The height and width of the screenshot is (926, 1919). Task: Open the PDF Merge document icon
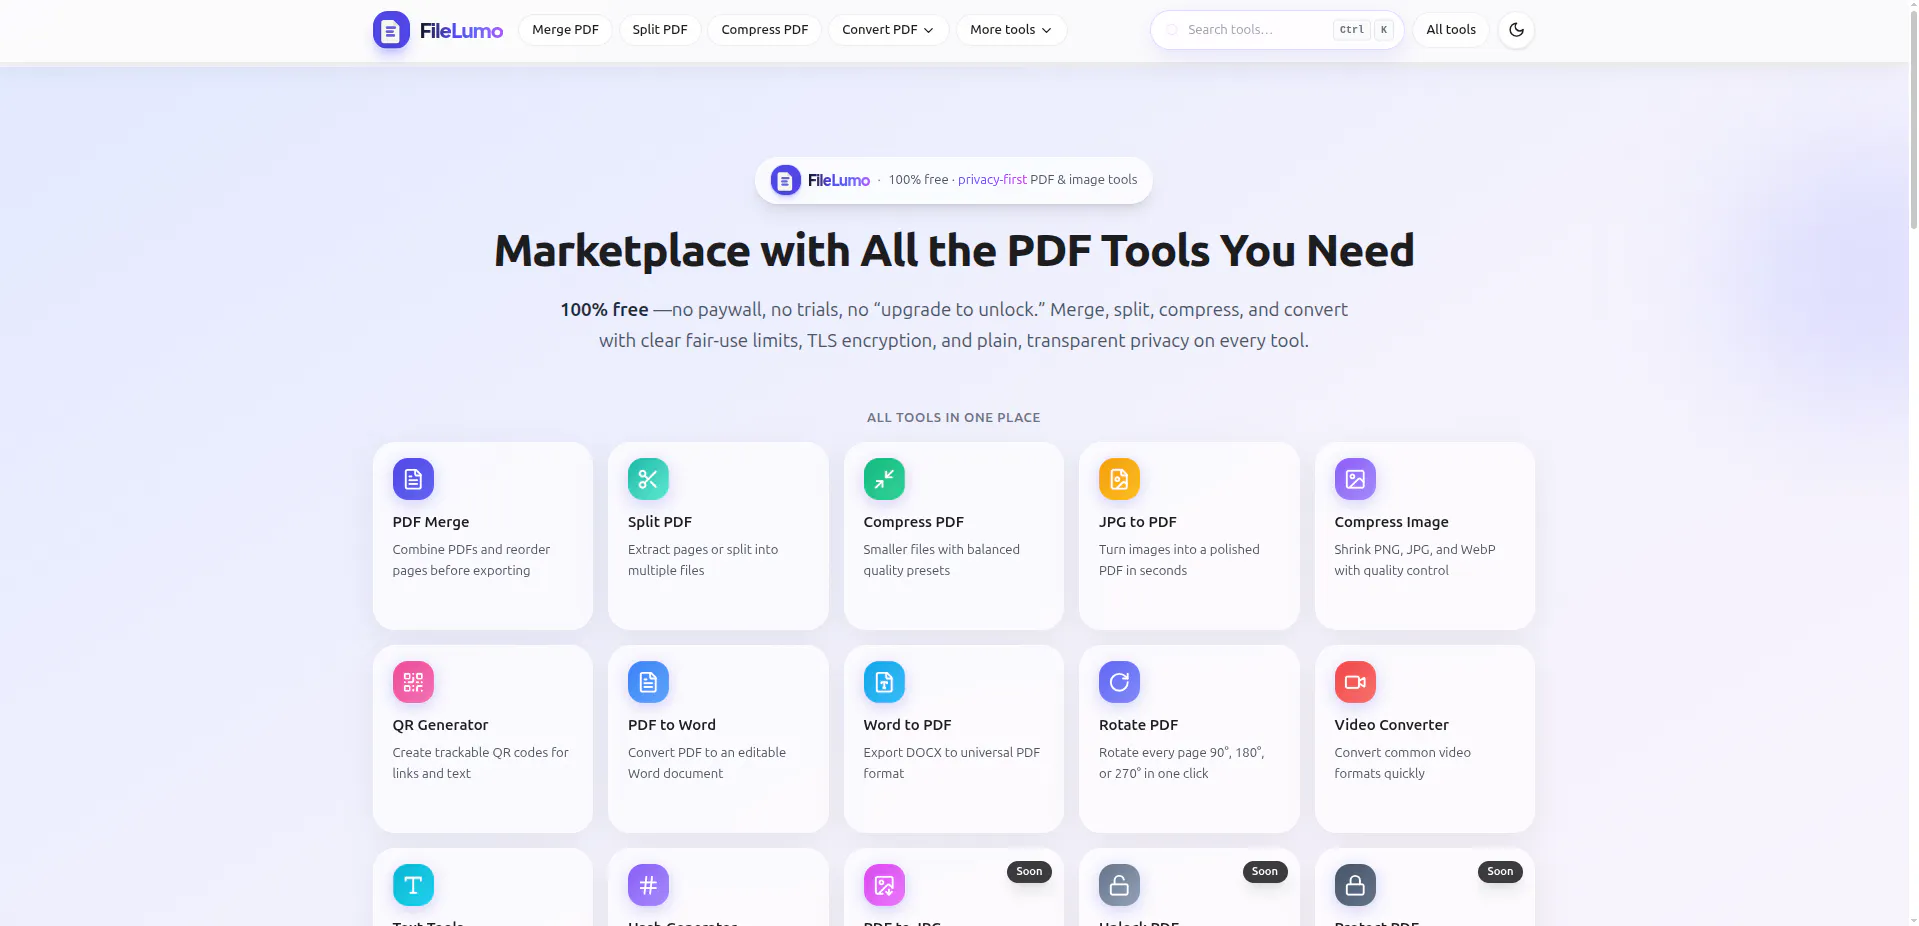click(x=413, y=479)
